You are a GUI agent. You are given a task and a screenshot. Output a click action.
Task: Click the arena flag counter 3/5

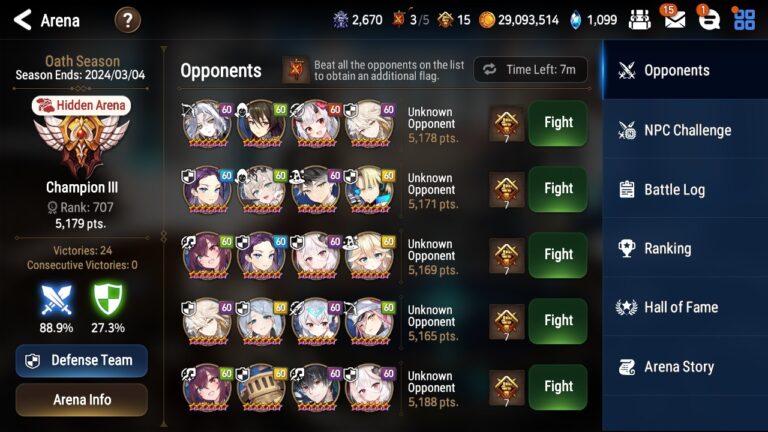[410, 20]
